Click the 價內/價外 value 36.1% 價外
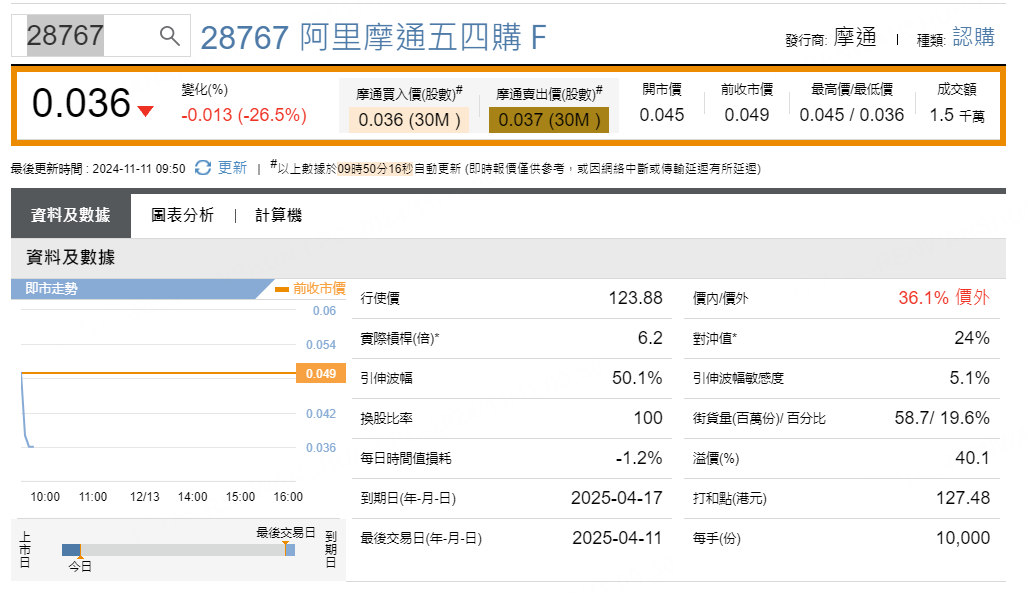1027x595 pixels. point(944,298)
